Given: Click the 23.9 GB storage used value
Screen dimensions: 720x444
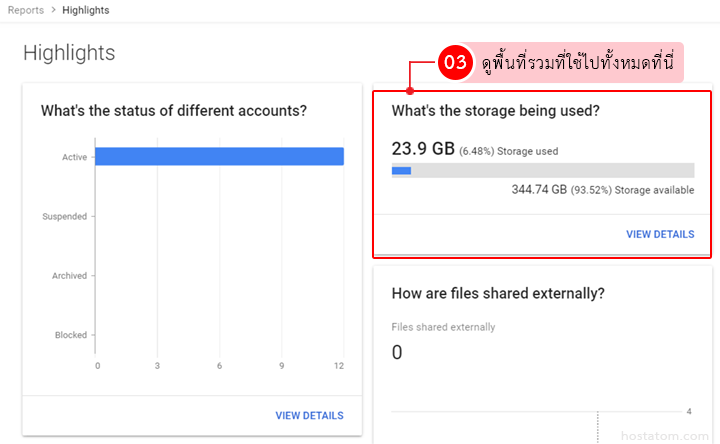Looking at the screenshot, I should 423,149.
